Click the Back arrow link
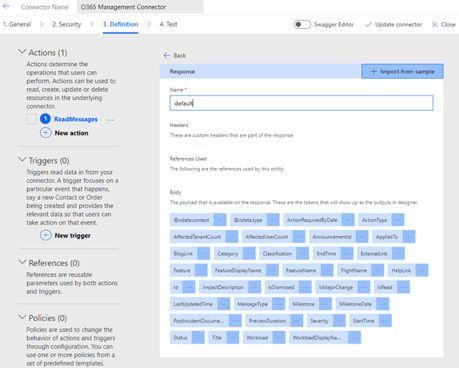This screenshot has width=459, height=368. [x=175, y=55]
